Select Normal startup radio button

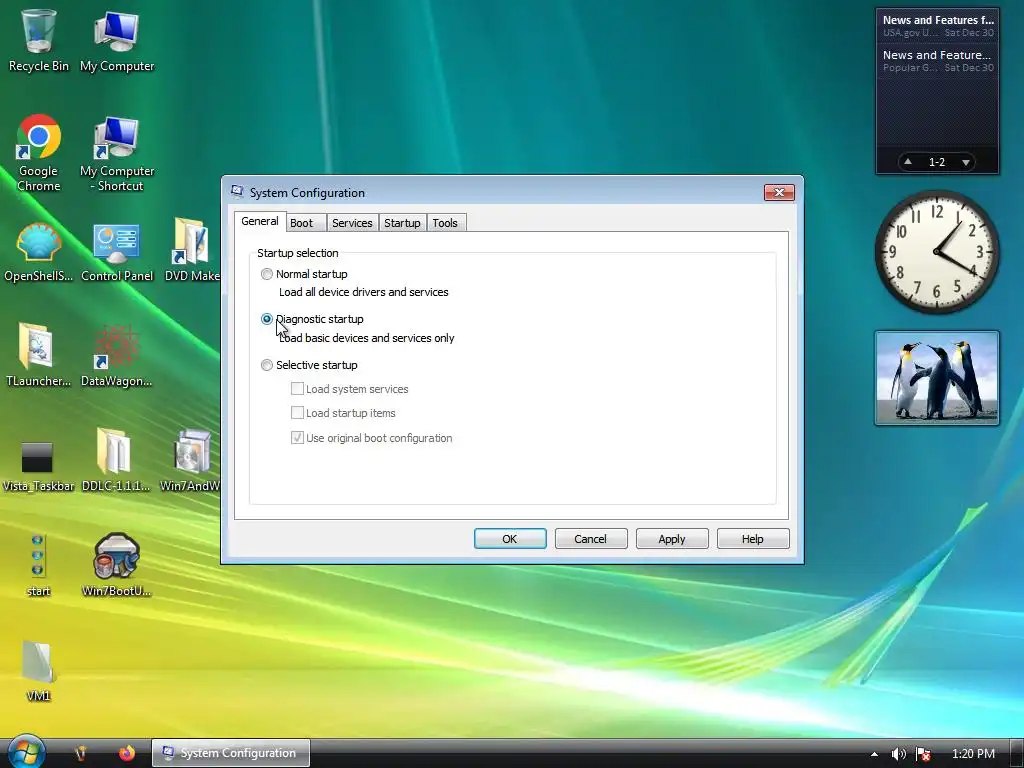pyautogui.click(x=266, y=274)
